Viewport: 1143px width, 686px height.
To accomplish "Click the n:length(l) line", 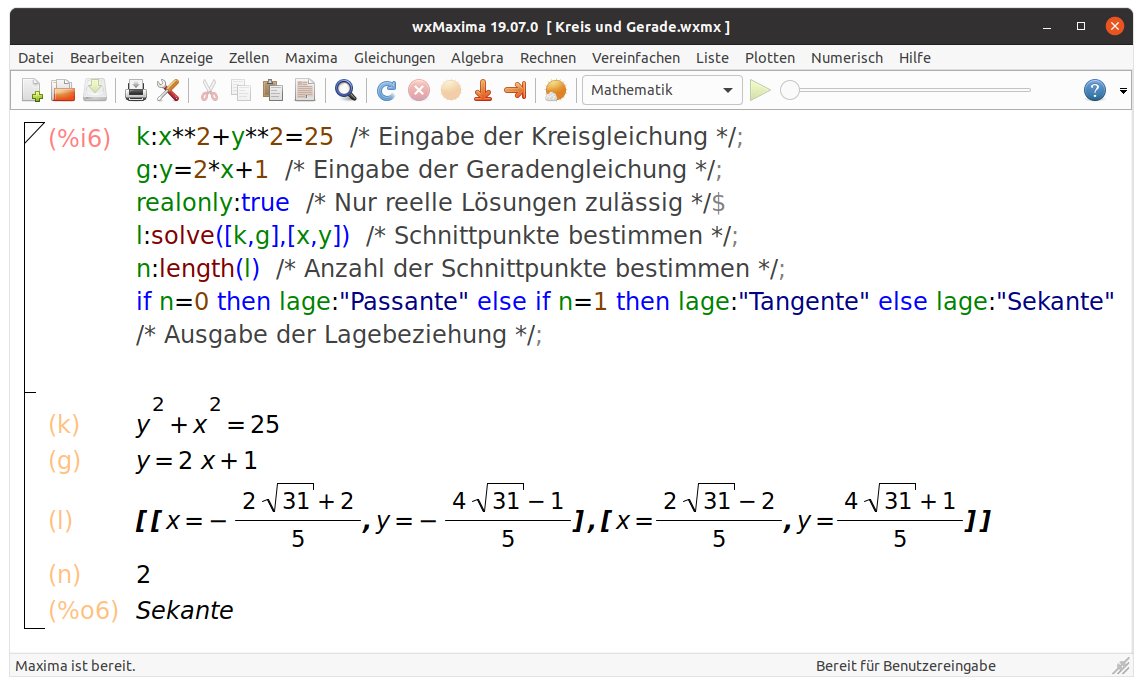I will pyautogui.click(x=198, y=268).
